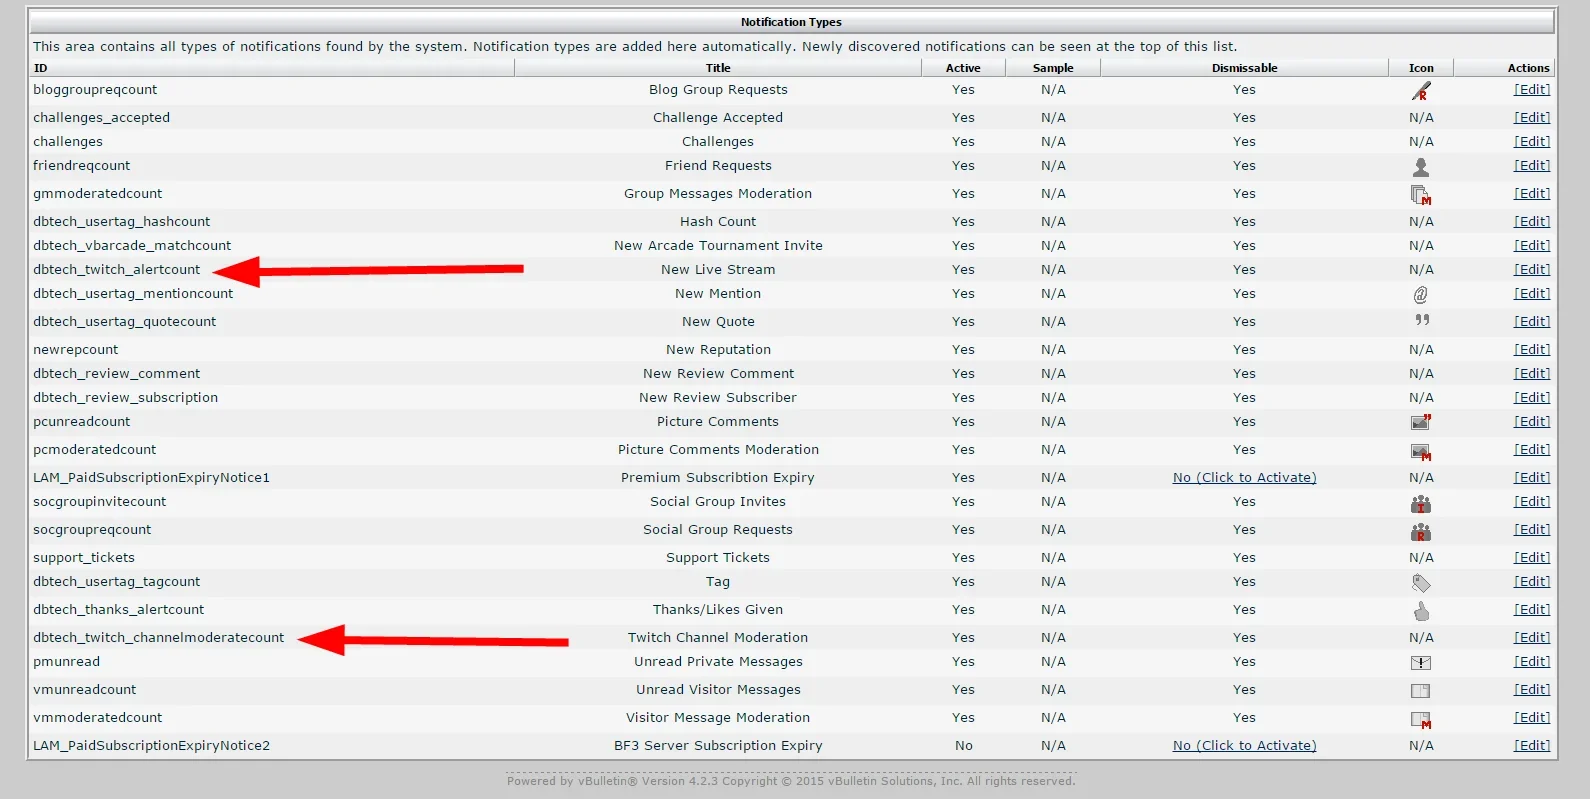Image resolution: width=1590 pixels, height=799 pixels.
Task: Edit the LAM_PaidSubscriptionExpiryNotice2 notification
Action: [x=1532, y=745]
